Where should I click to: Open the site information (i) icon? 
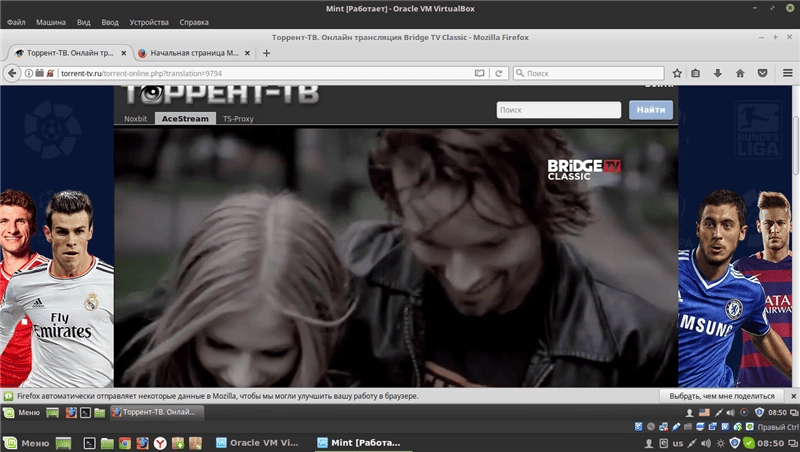tap(29, 73)
